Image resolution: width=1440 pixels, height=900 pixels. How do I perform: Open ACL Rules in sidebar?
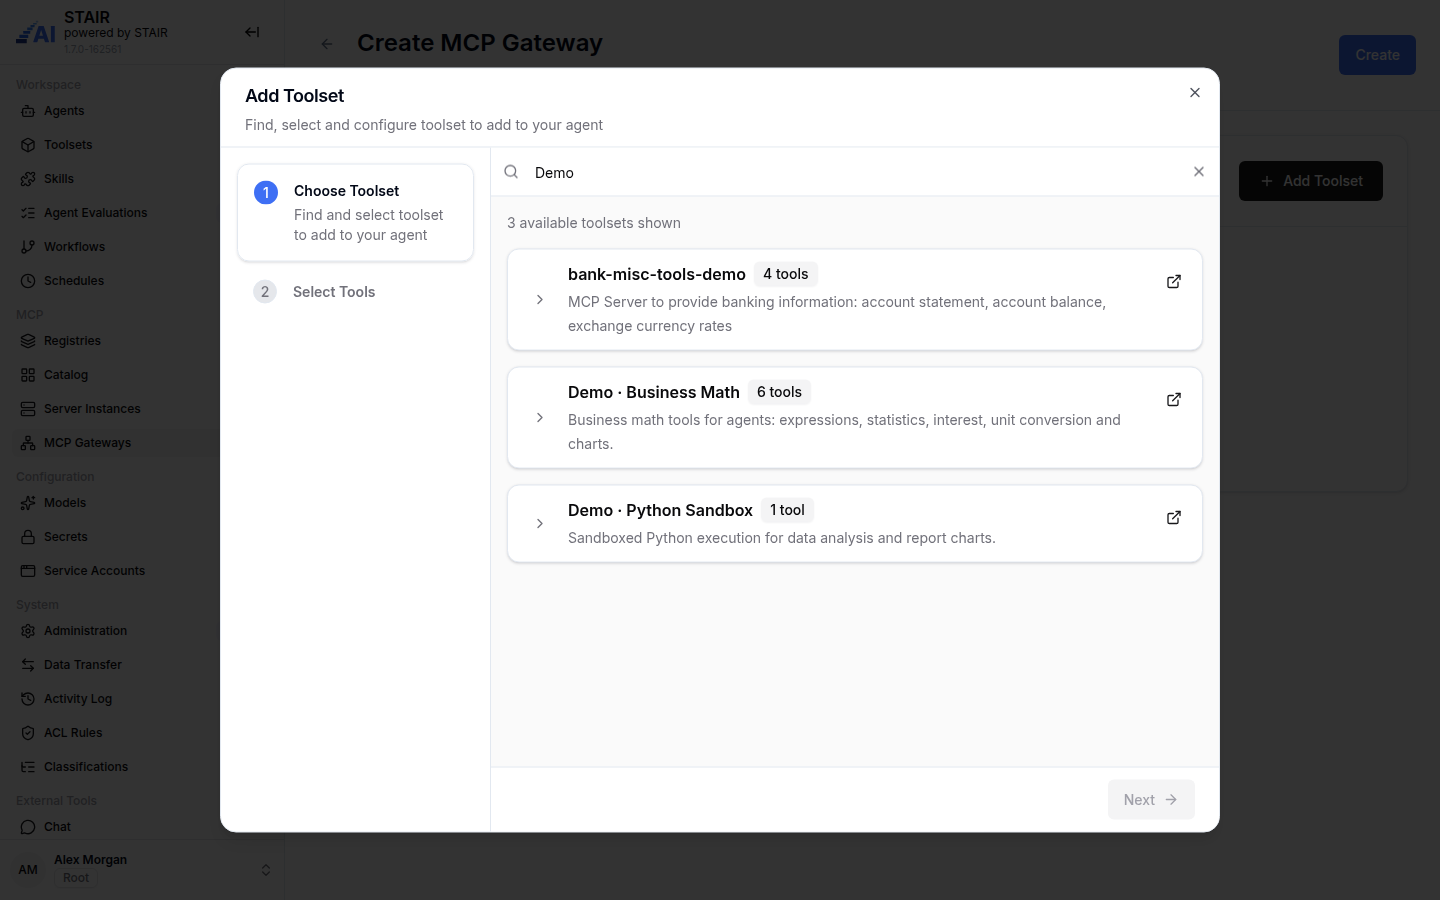tap(73, 733)
